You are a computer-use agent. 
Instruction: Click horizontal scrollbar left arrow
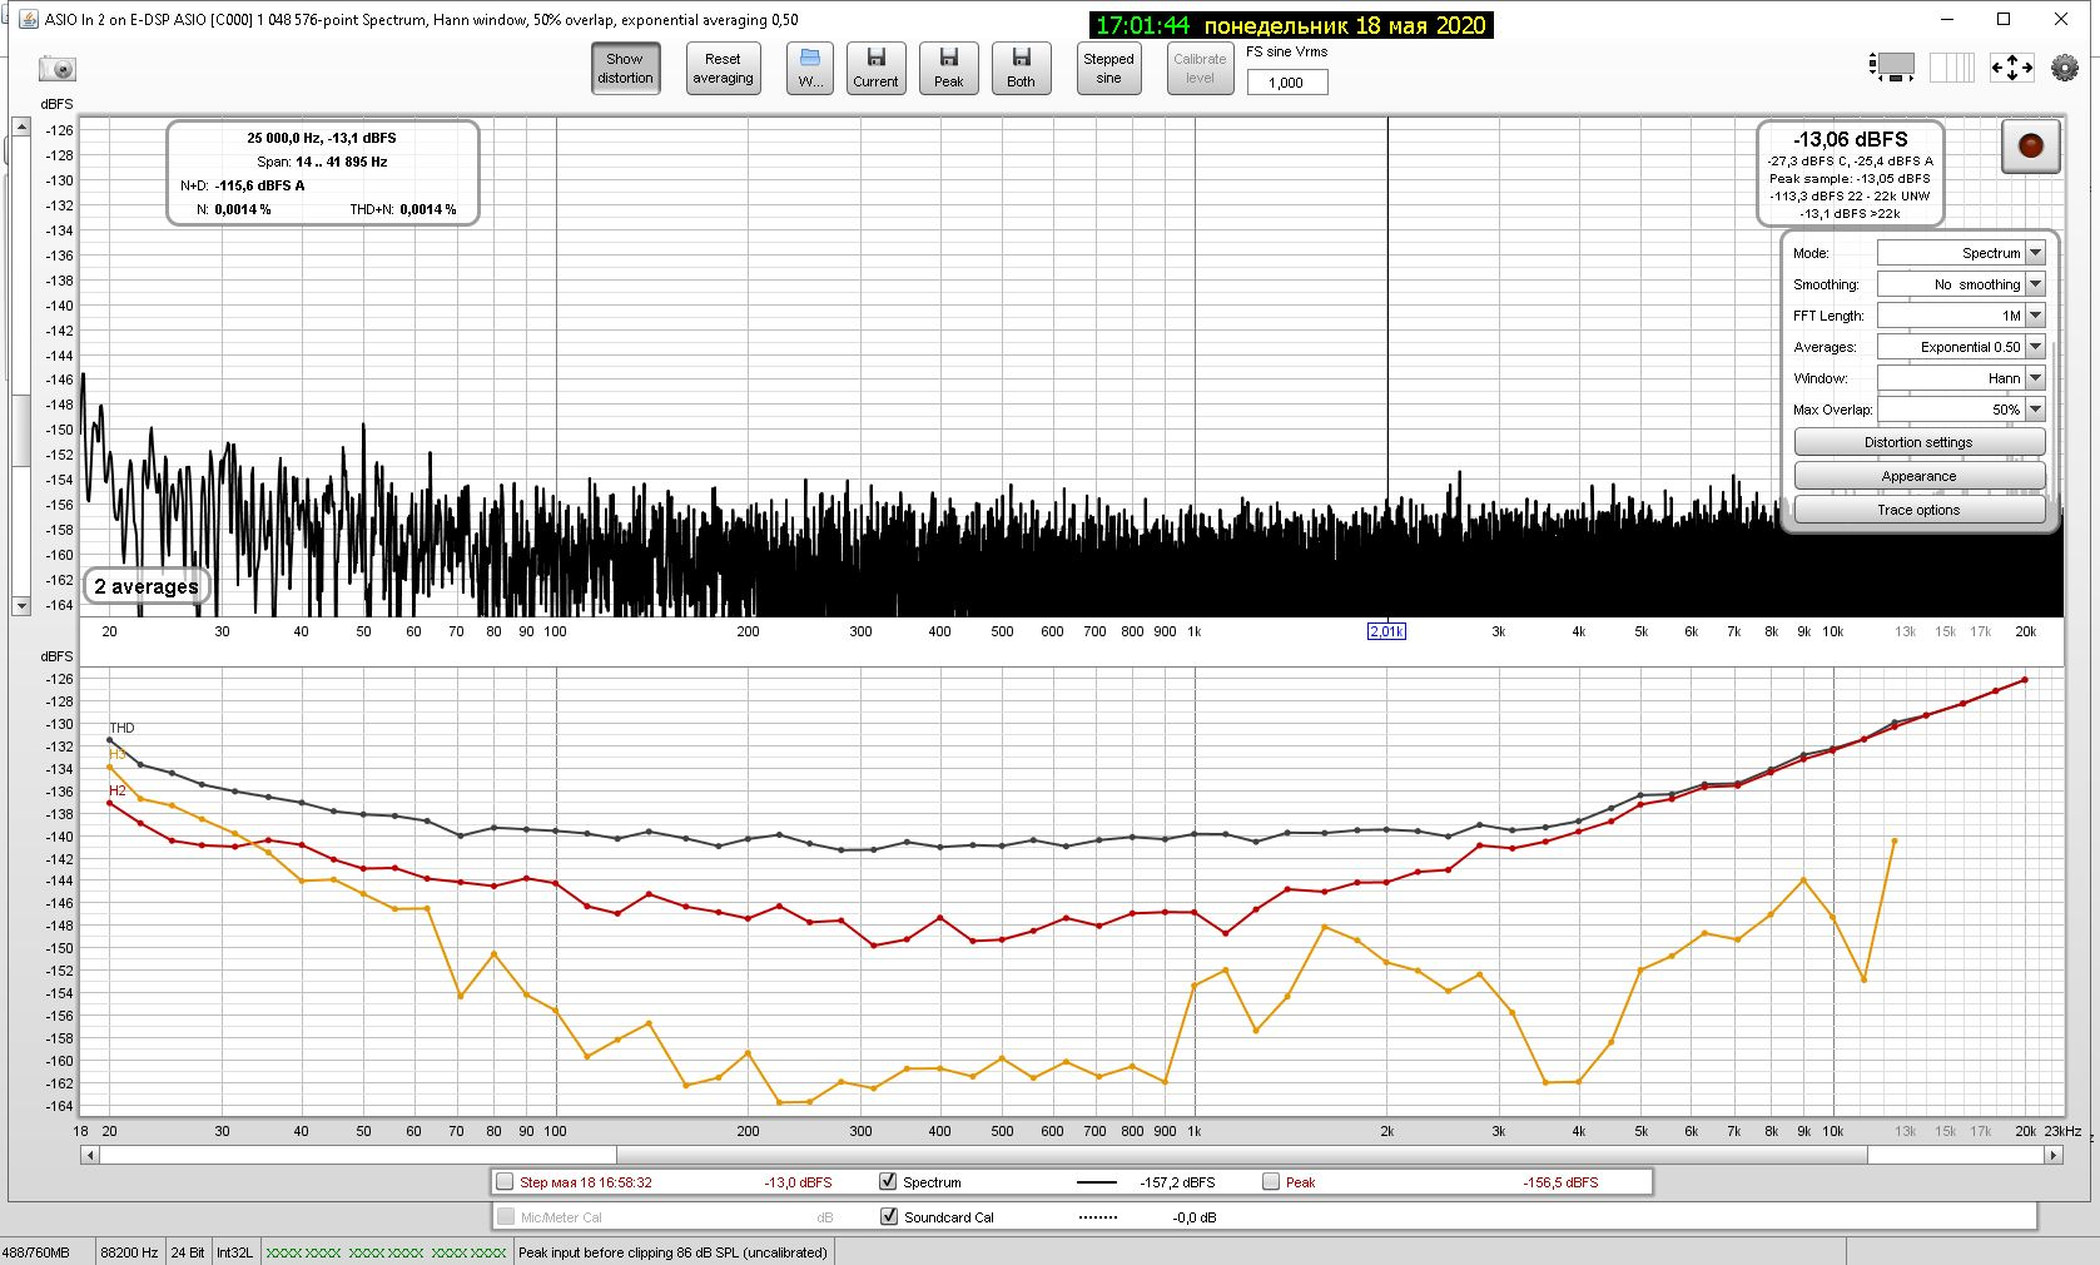tap(90, 1155)
